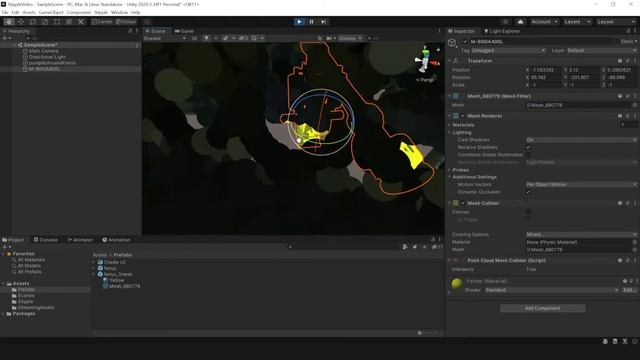Open the Assets menu

click(x=29, y=13)
